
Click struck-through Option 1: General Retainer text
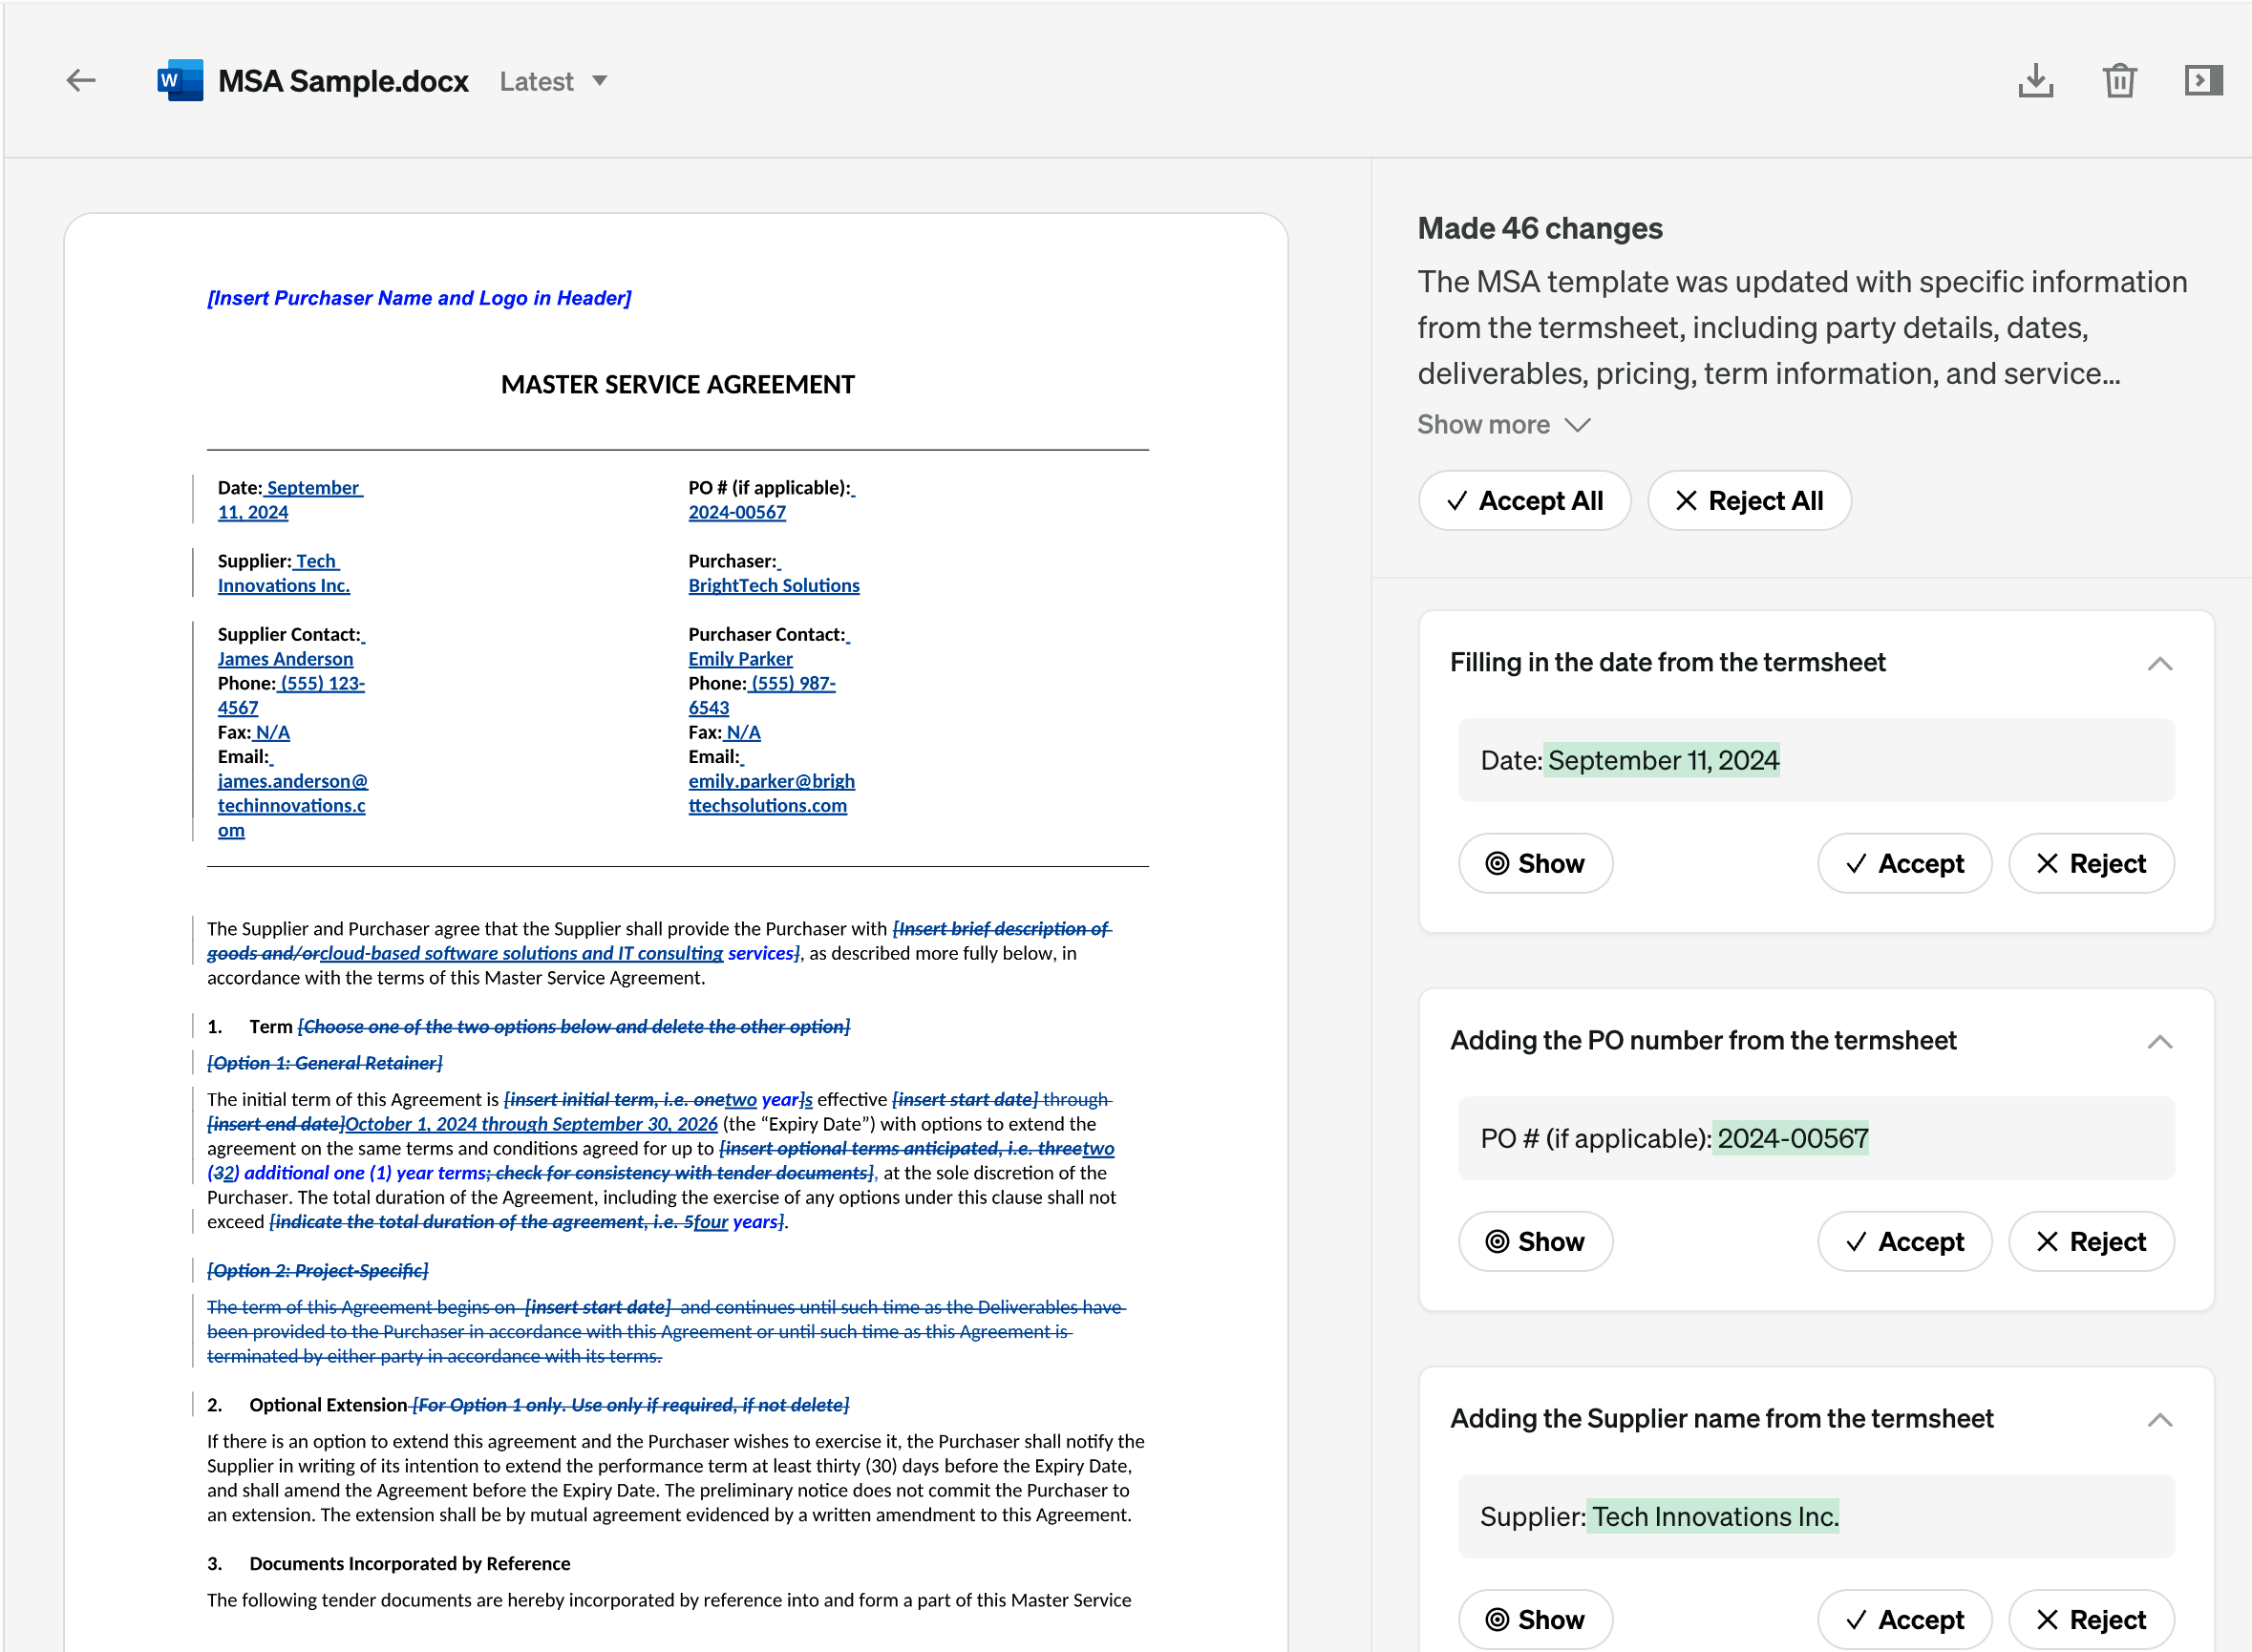click(x=324, y=1063)
